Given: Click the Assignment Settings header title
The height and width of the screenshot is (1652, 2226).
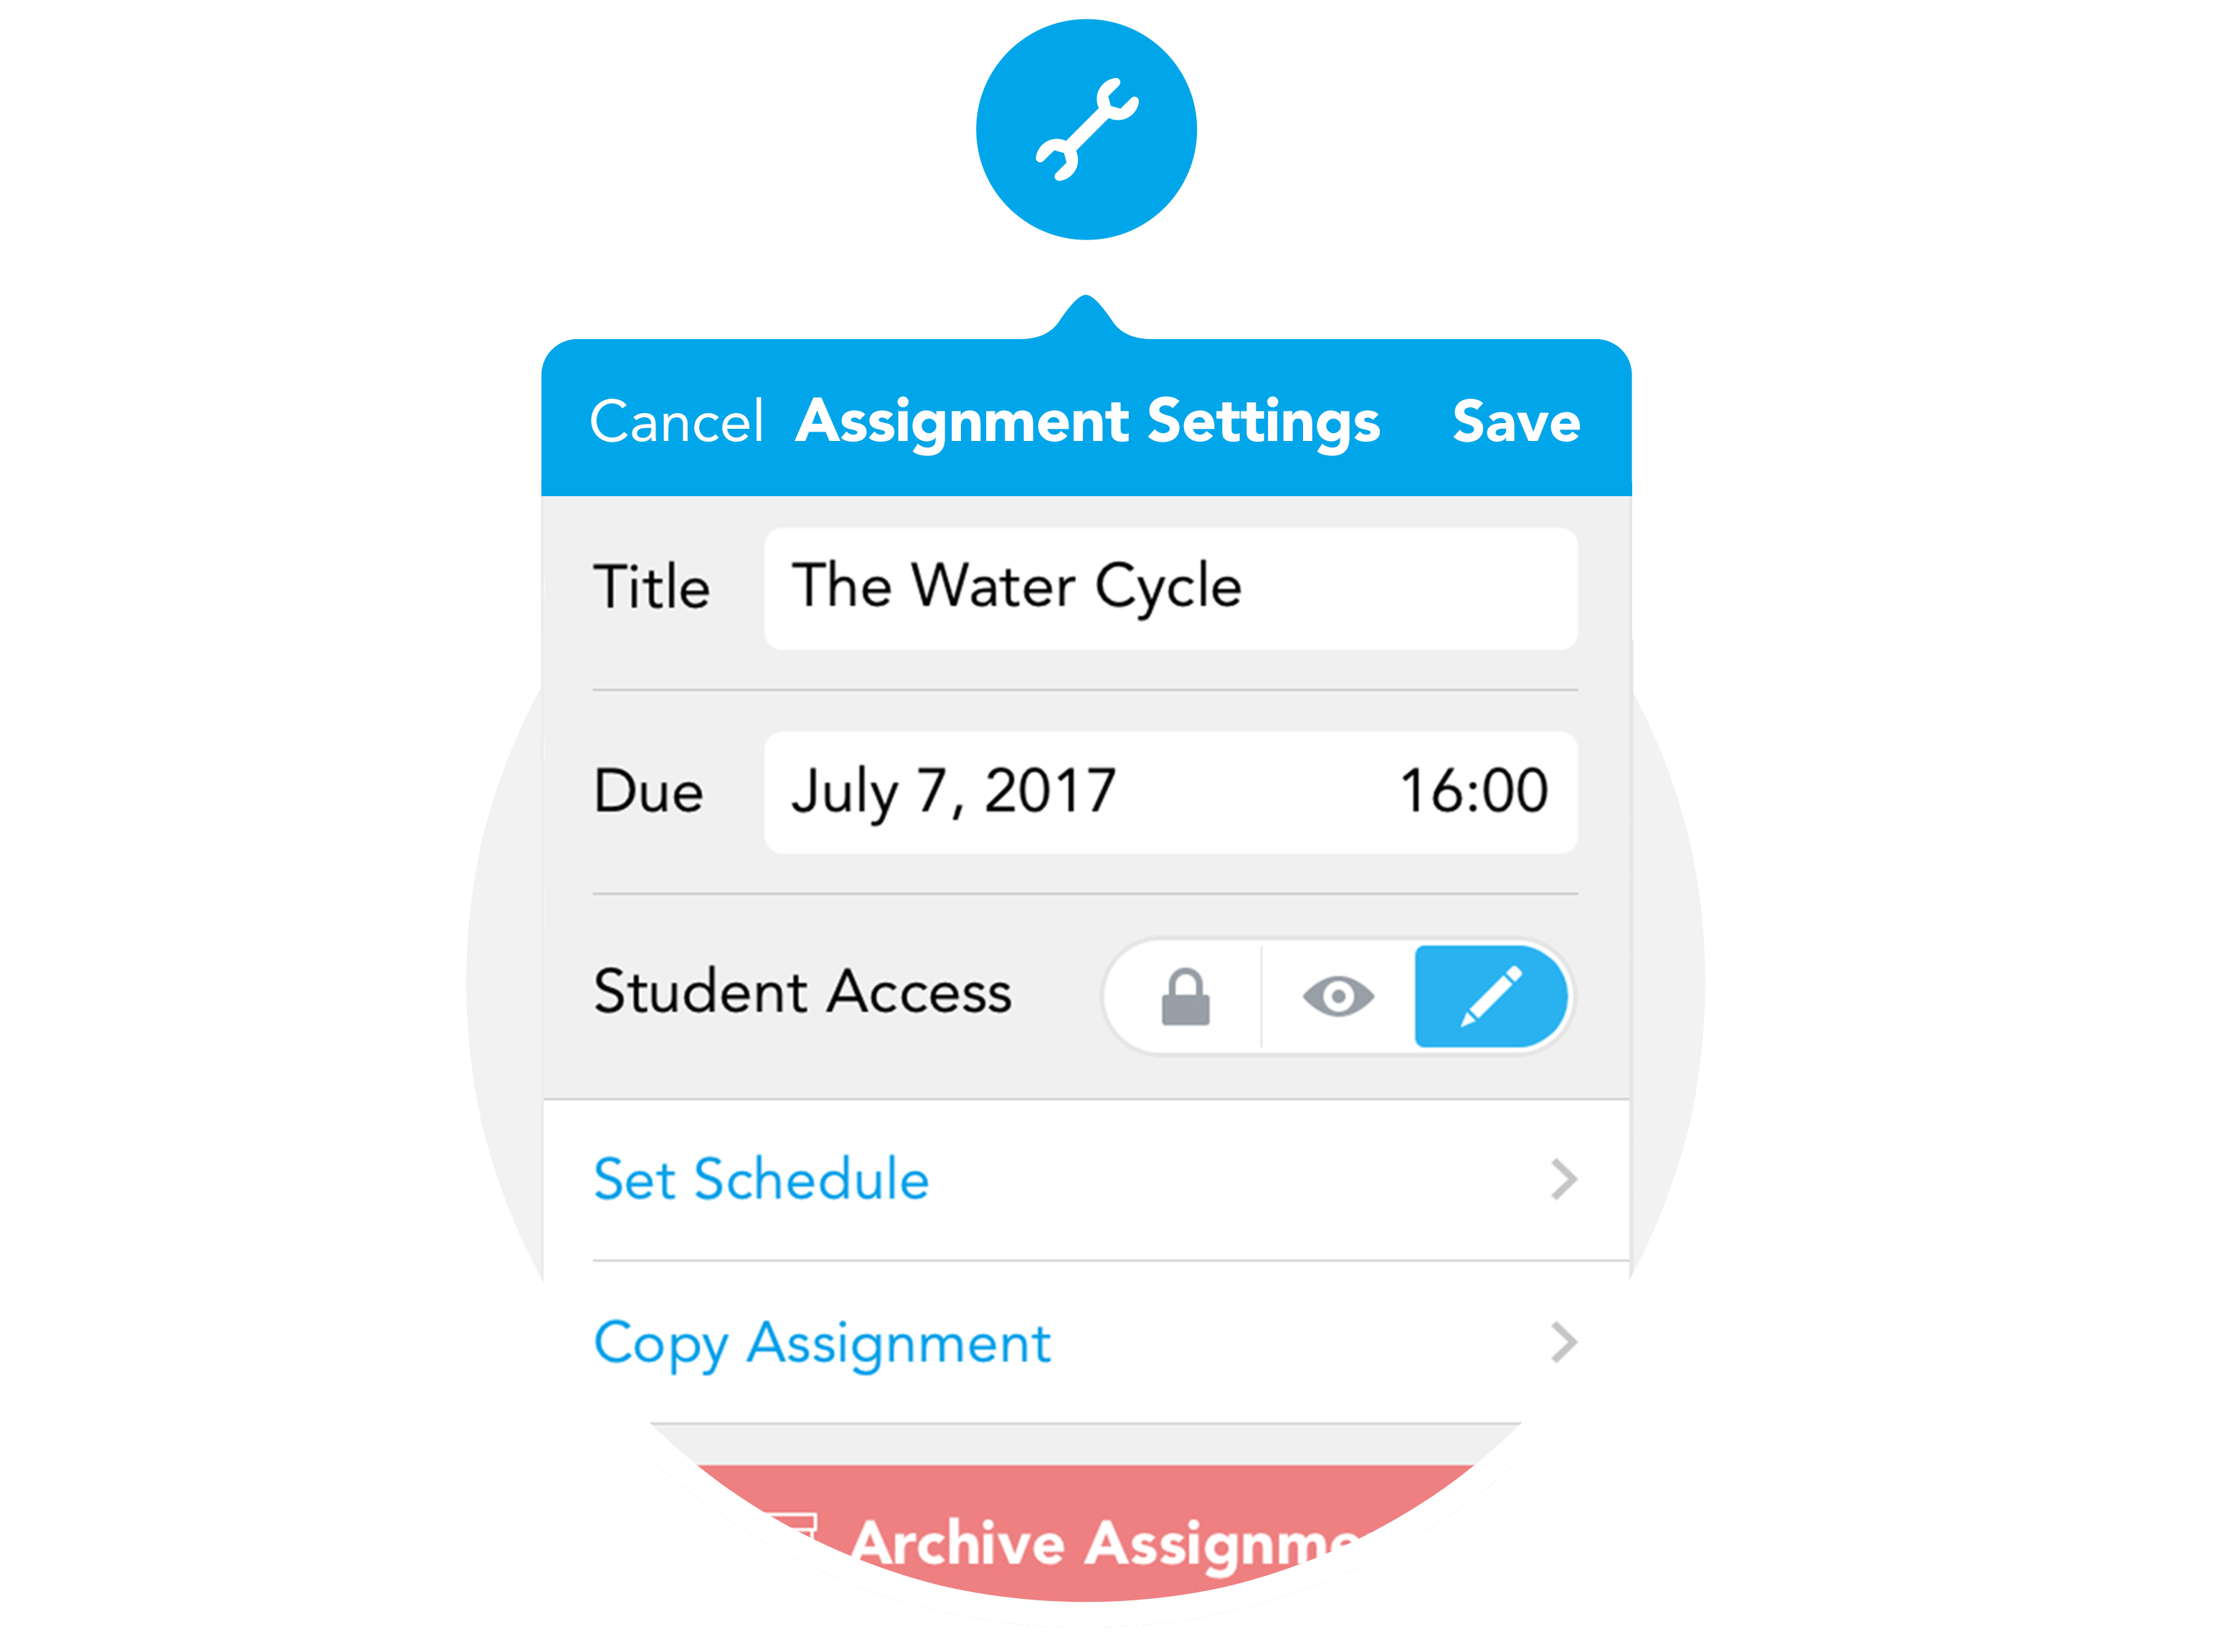Looking at the screenshot, I should click(1087, 421).
